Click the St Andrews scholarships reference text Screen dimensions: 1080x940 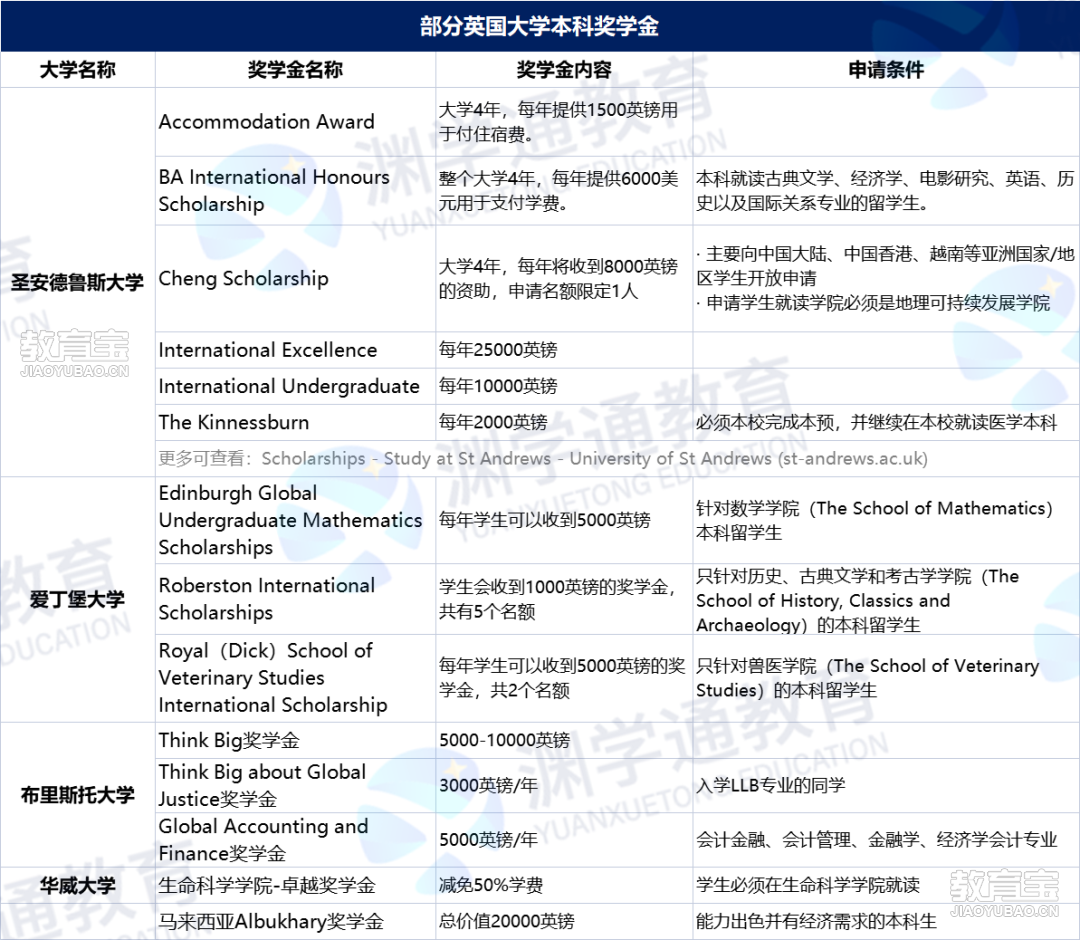pyautogui.click(x=543, y=459)
